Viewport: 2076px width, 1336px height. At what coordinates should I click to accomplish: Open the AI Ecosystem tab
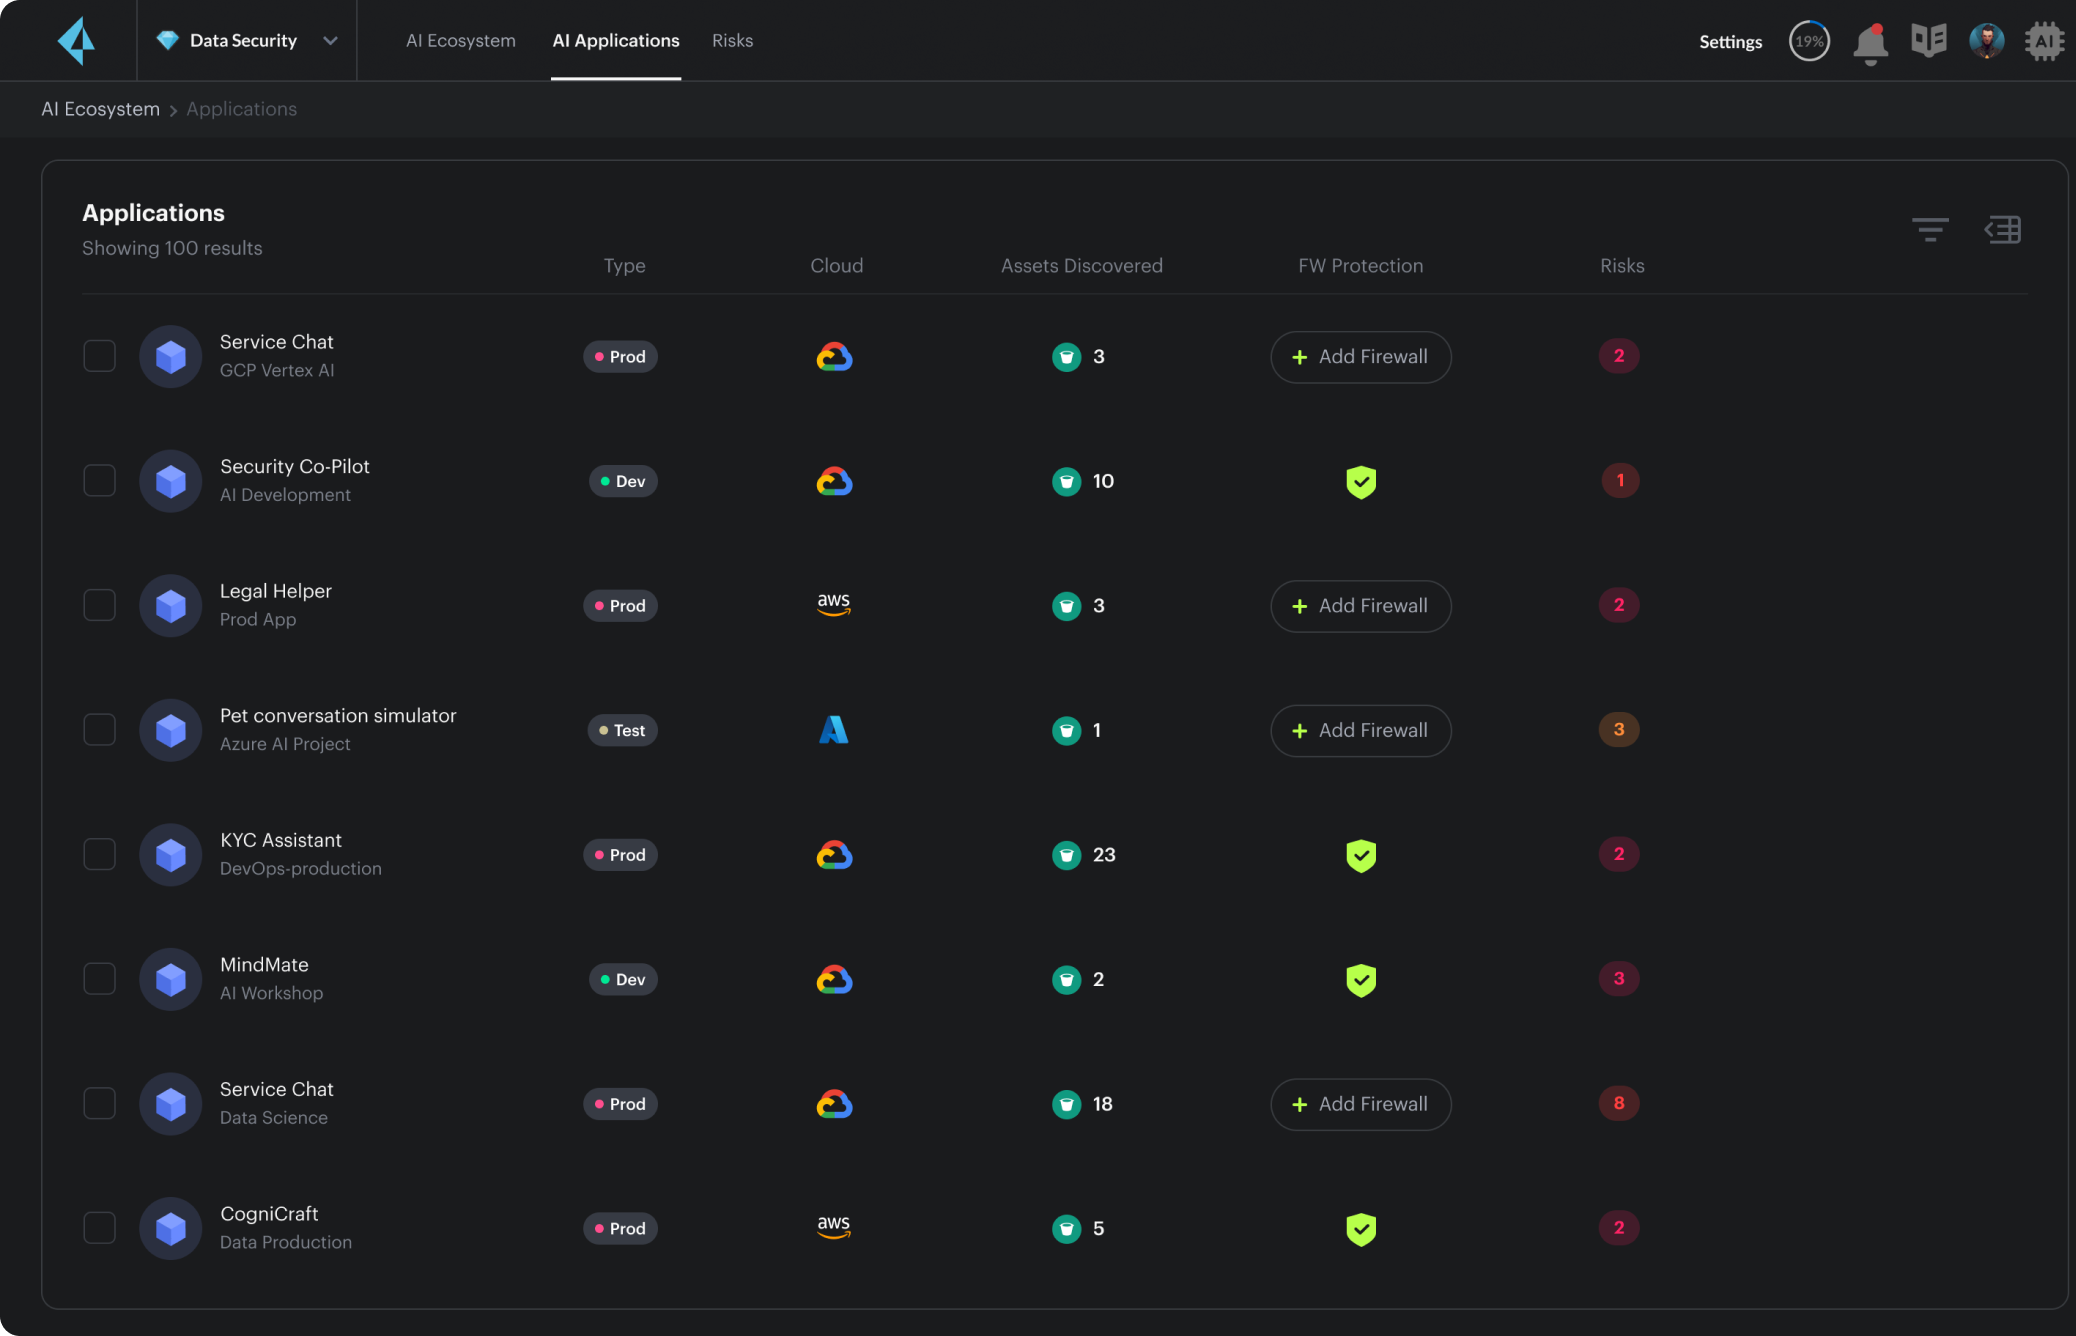click(x=460, y=40)
